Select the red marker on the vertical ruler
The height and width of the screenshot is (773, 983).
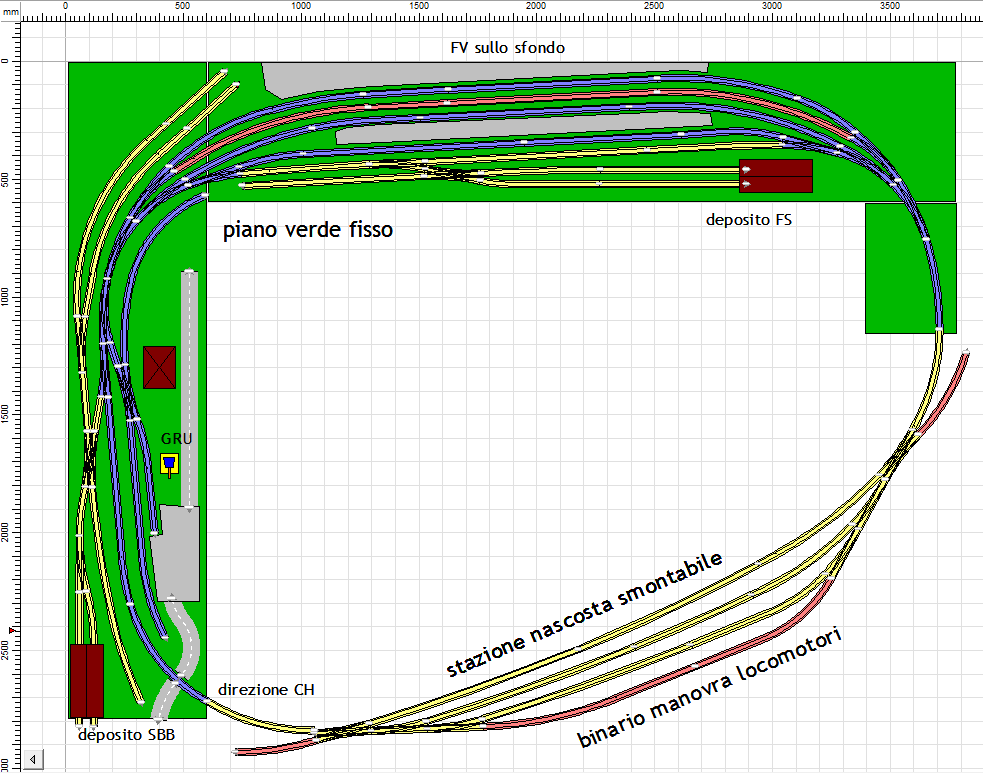(x=11, y=629)
